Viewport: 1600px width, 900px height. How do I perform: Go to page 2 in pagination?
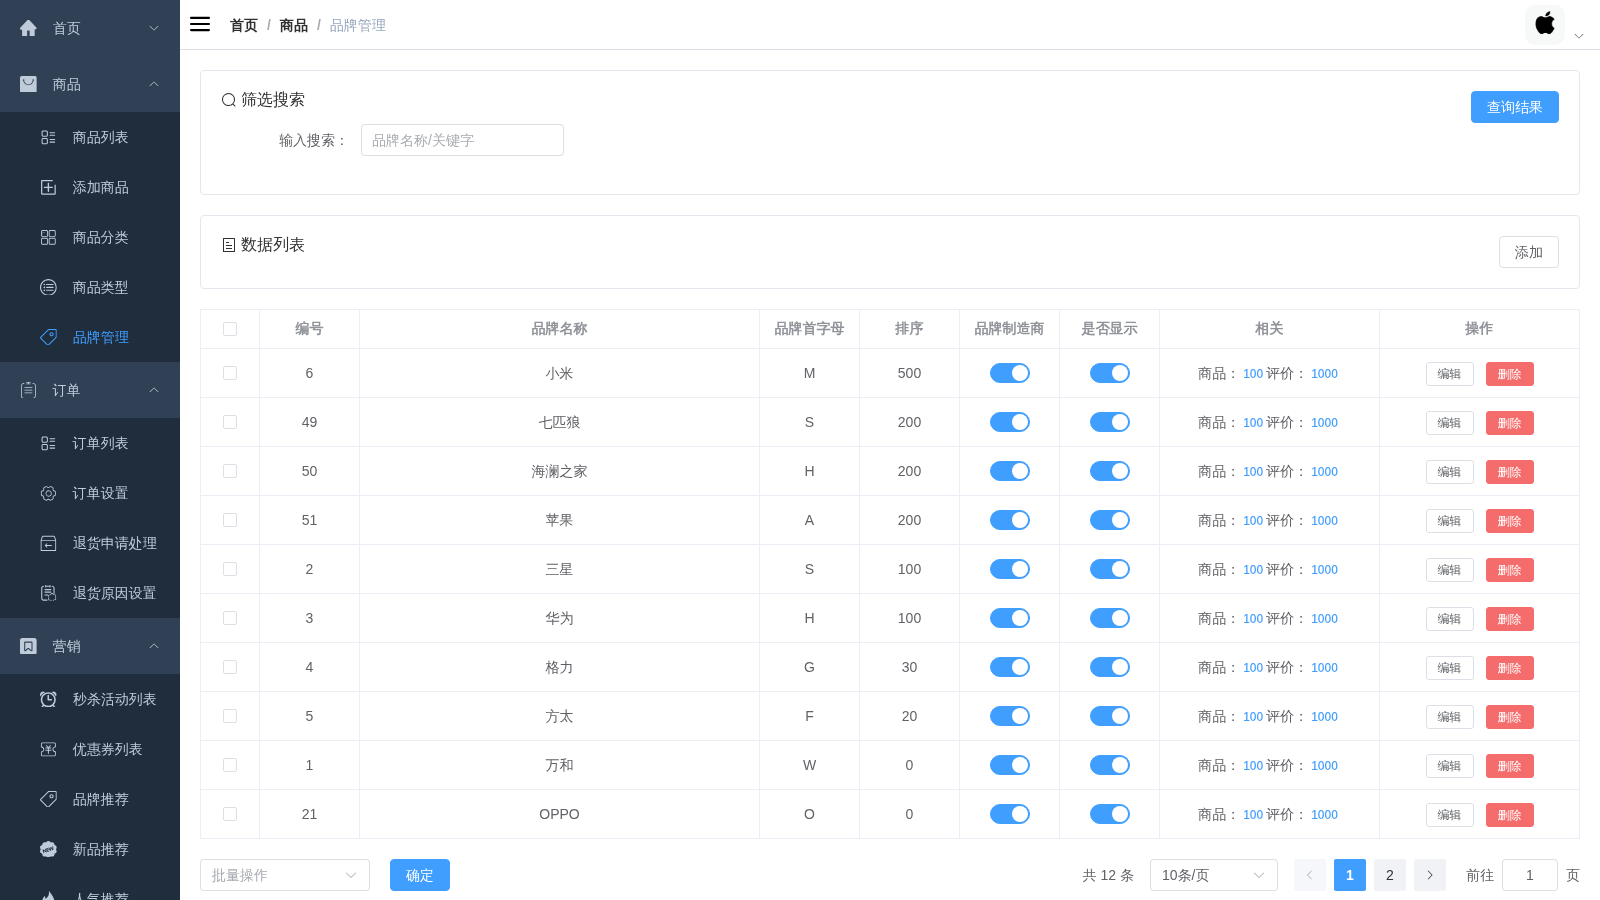coord(1390,875)
